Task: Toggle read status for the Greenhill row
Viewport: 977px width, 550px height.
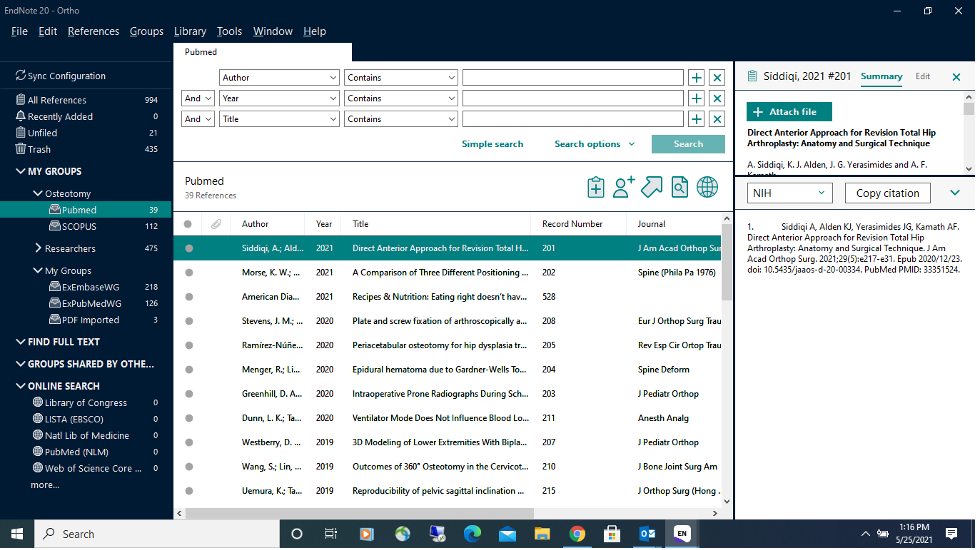Action: click(x=189, y=394)
